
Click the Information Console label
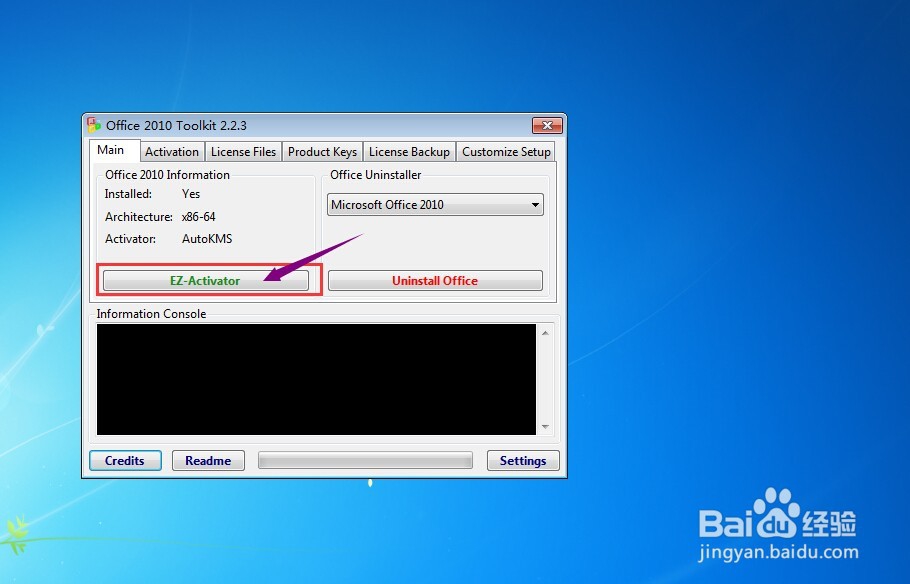151,313
